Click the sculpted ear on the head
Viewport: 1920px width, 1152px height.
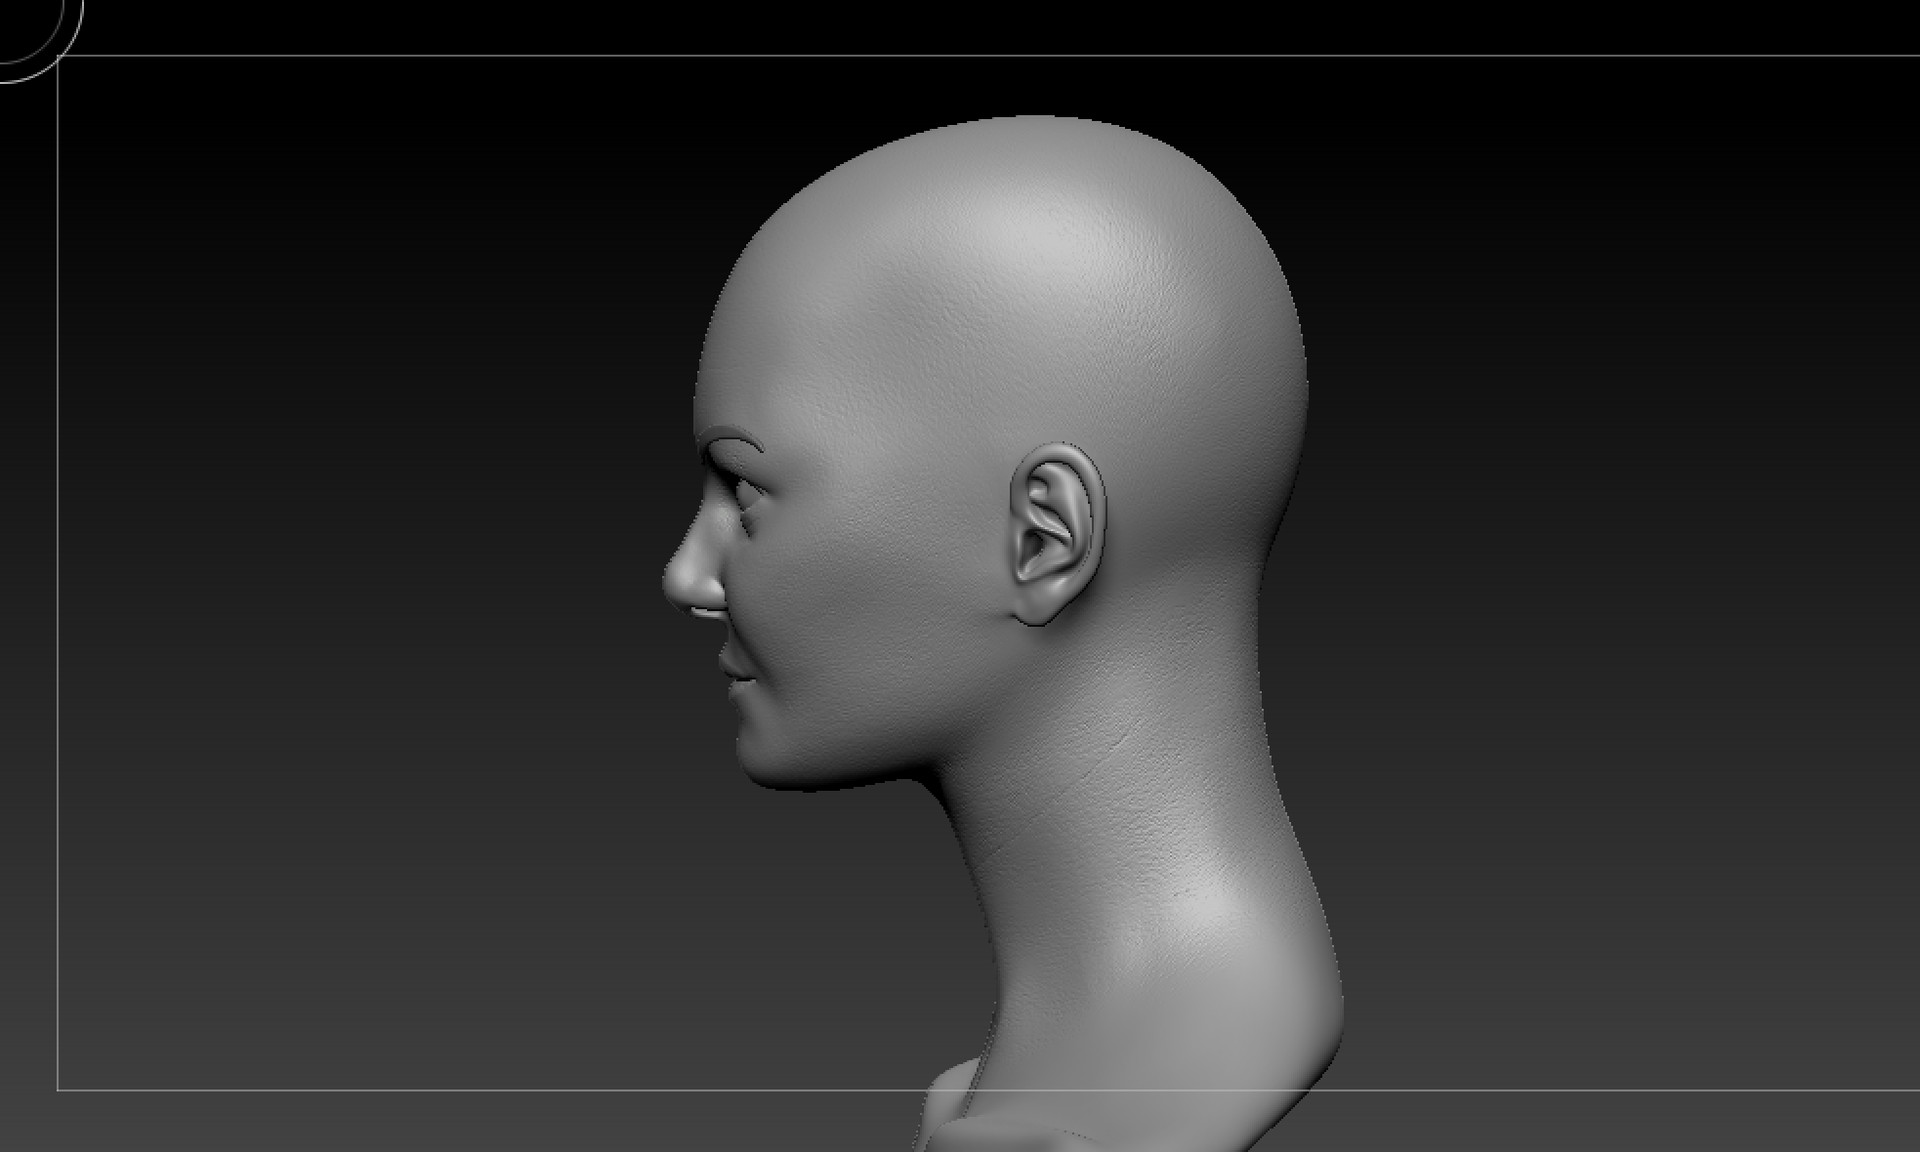coord(1057,530)
